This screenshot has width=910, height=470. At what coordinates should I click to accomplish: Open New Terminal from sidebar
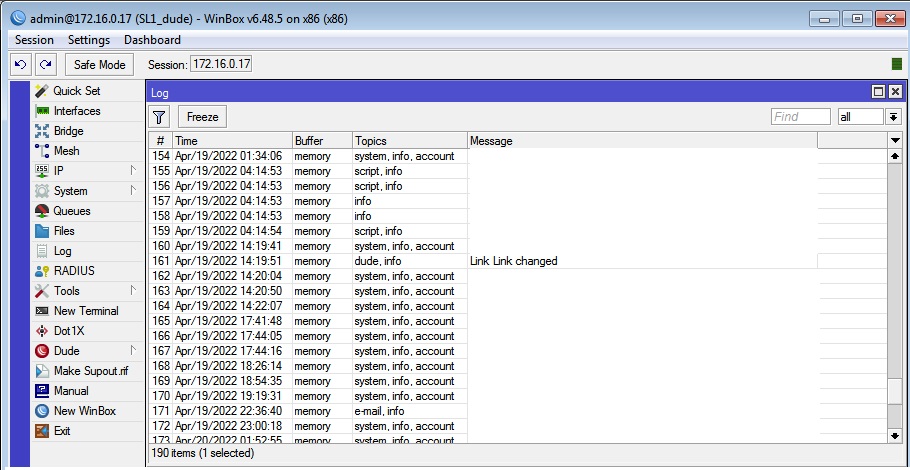pyautogui.click(x=86, y=311)
